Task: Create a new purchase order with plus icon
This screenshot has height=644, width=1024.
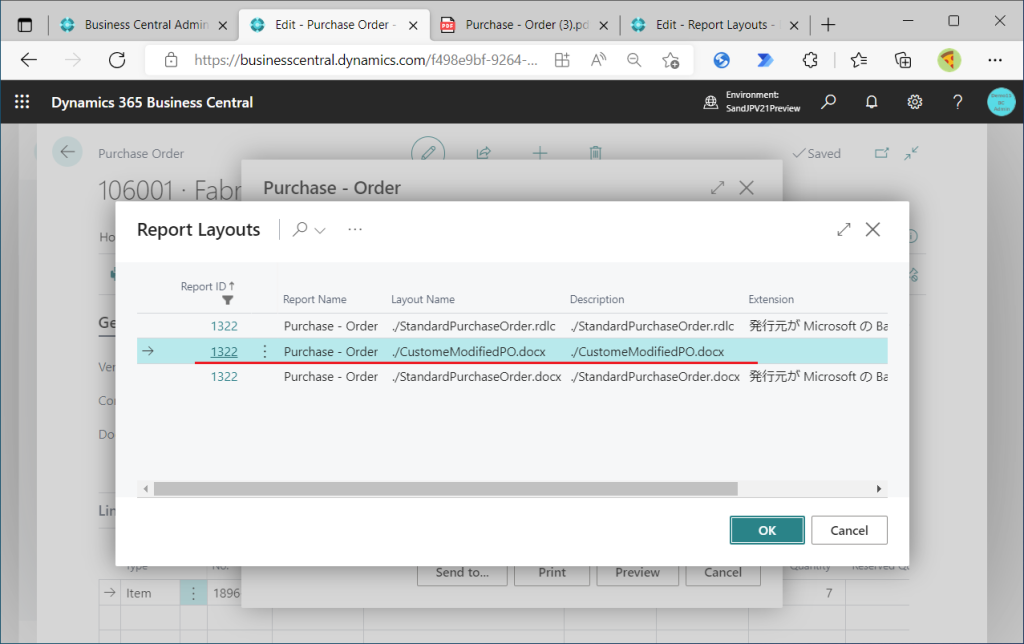Action: 539,153
